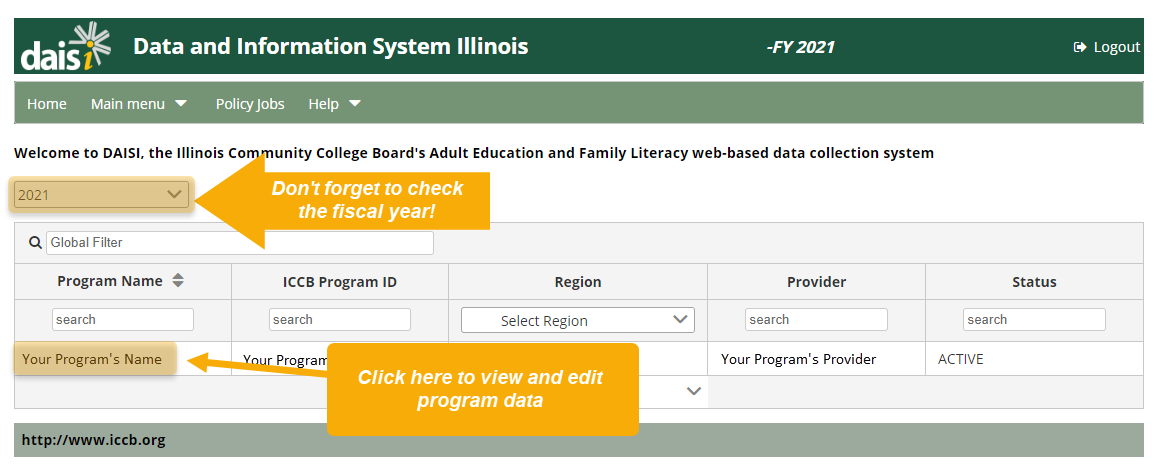Click the Global Filter search magnifier icon
This screenshot has width=1158, height=472.
click(36, 242)
